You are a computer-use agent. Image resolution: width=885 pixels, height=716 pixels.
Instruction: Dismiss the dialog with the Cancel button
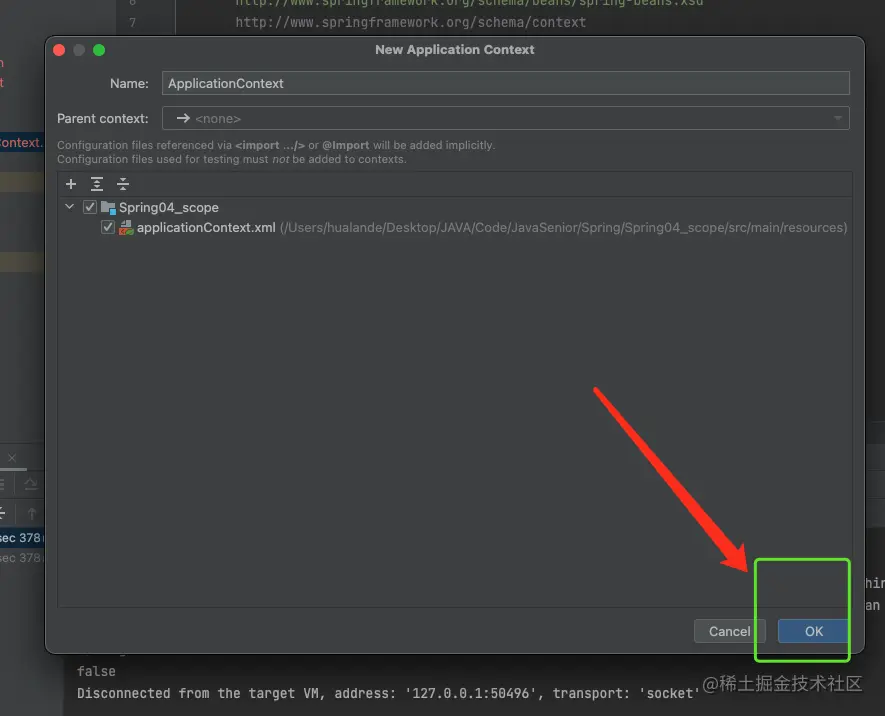click(729, 631)
